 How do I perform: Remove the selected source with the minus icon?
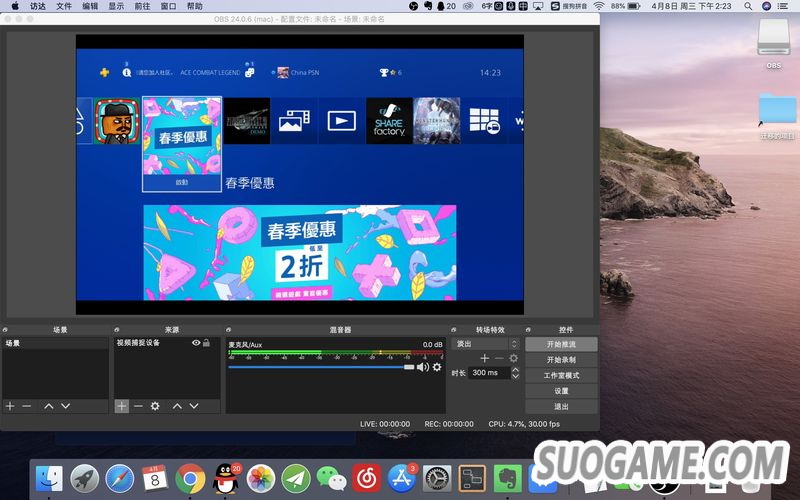click(x=138, y=406)
